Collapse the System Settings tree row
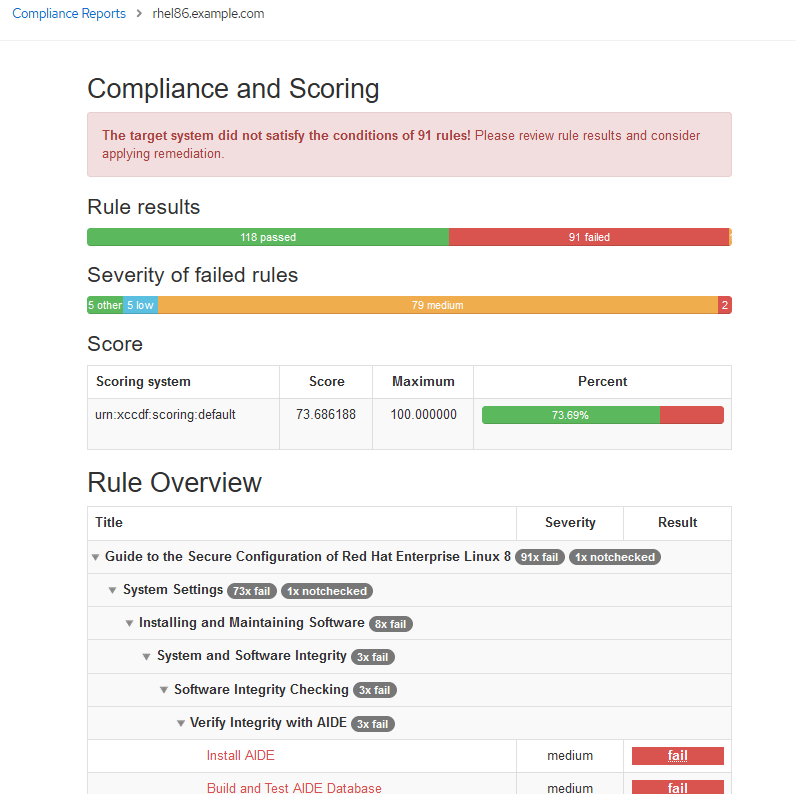The image size is (796, 798). (113, 591)
